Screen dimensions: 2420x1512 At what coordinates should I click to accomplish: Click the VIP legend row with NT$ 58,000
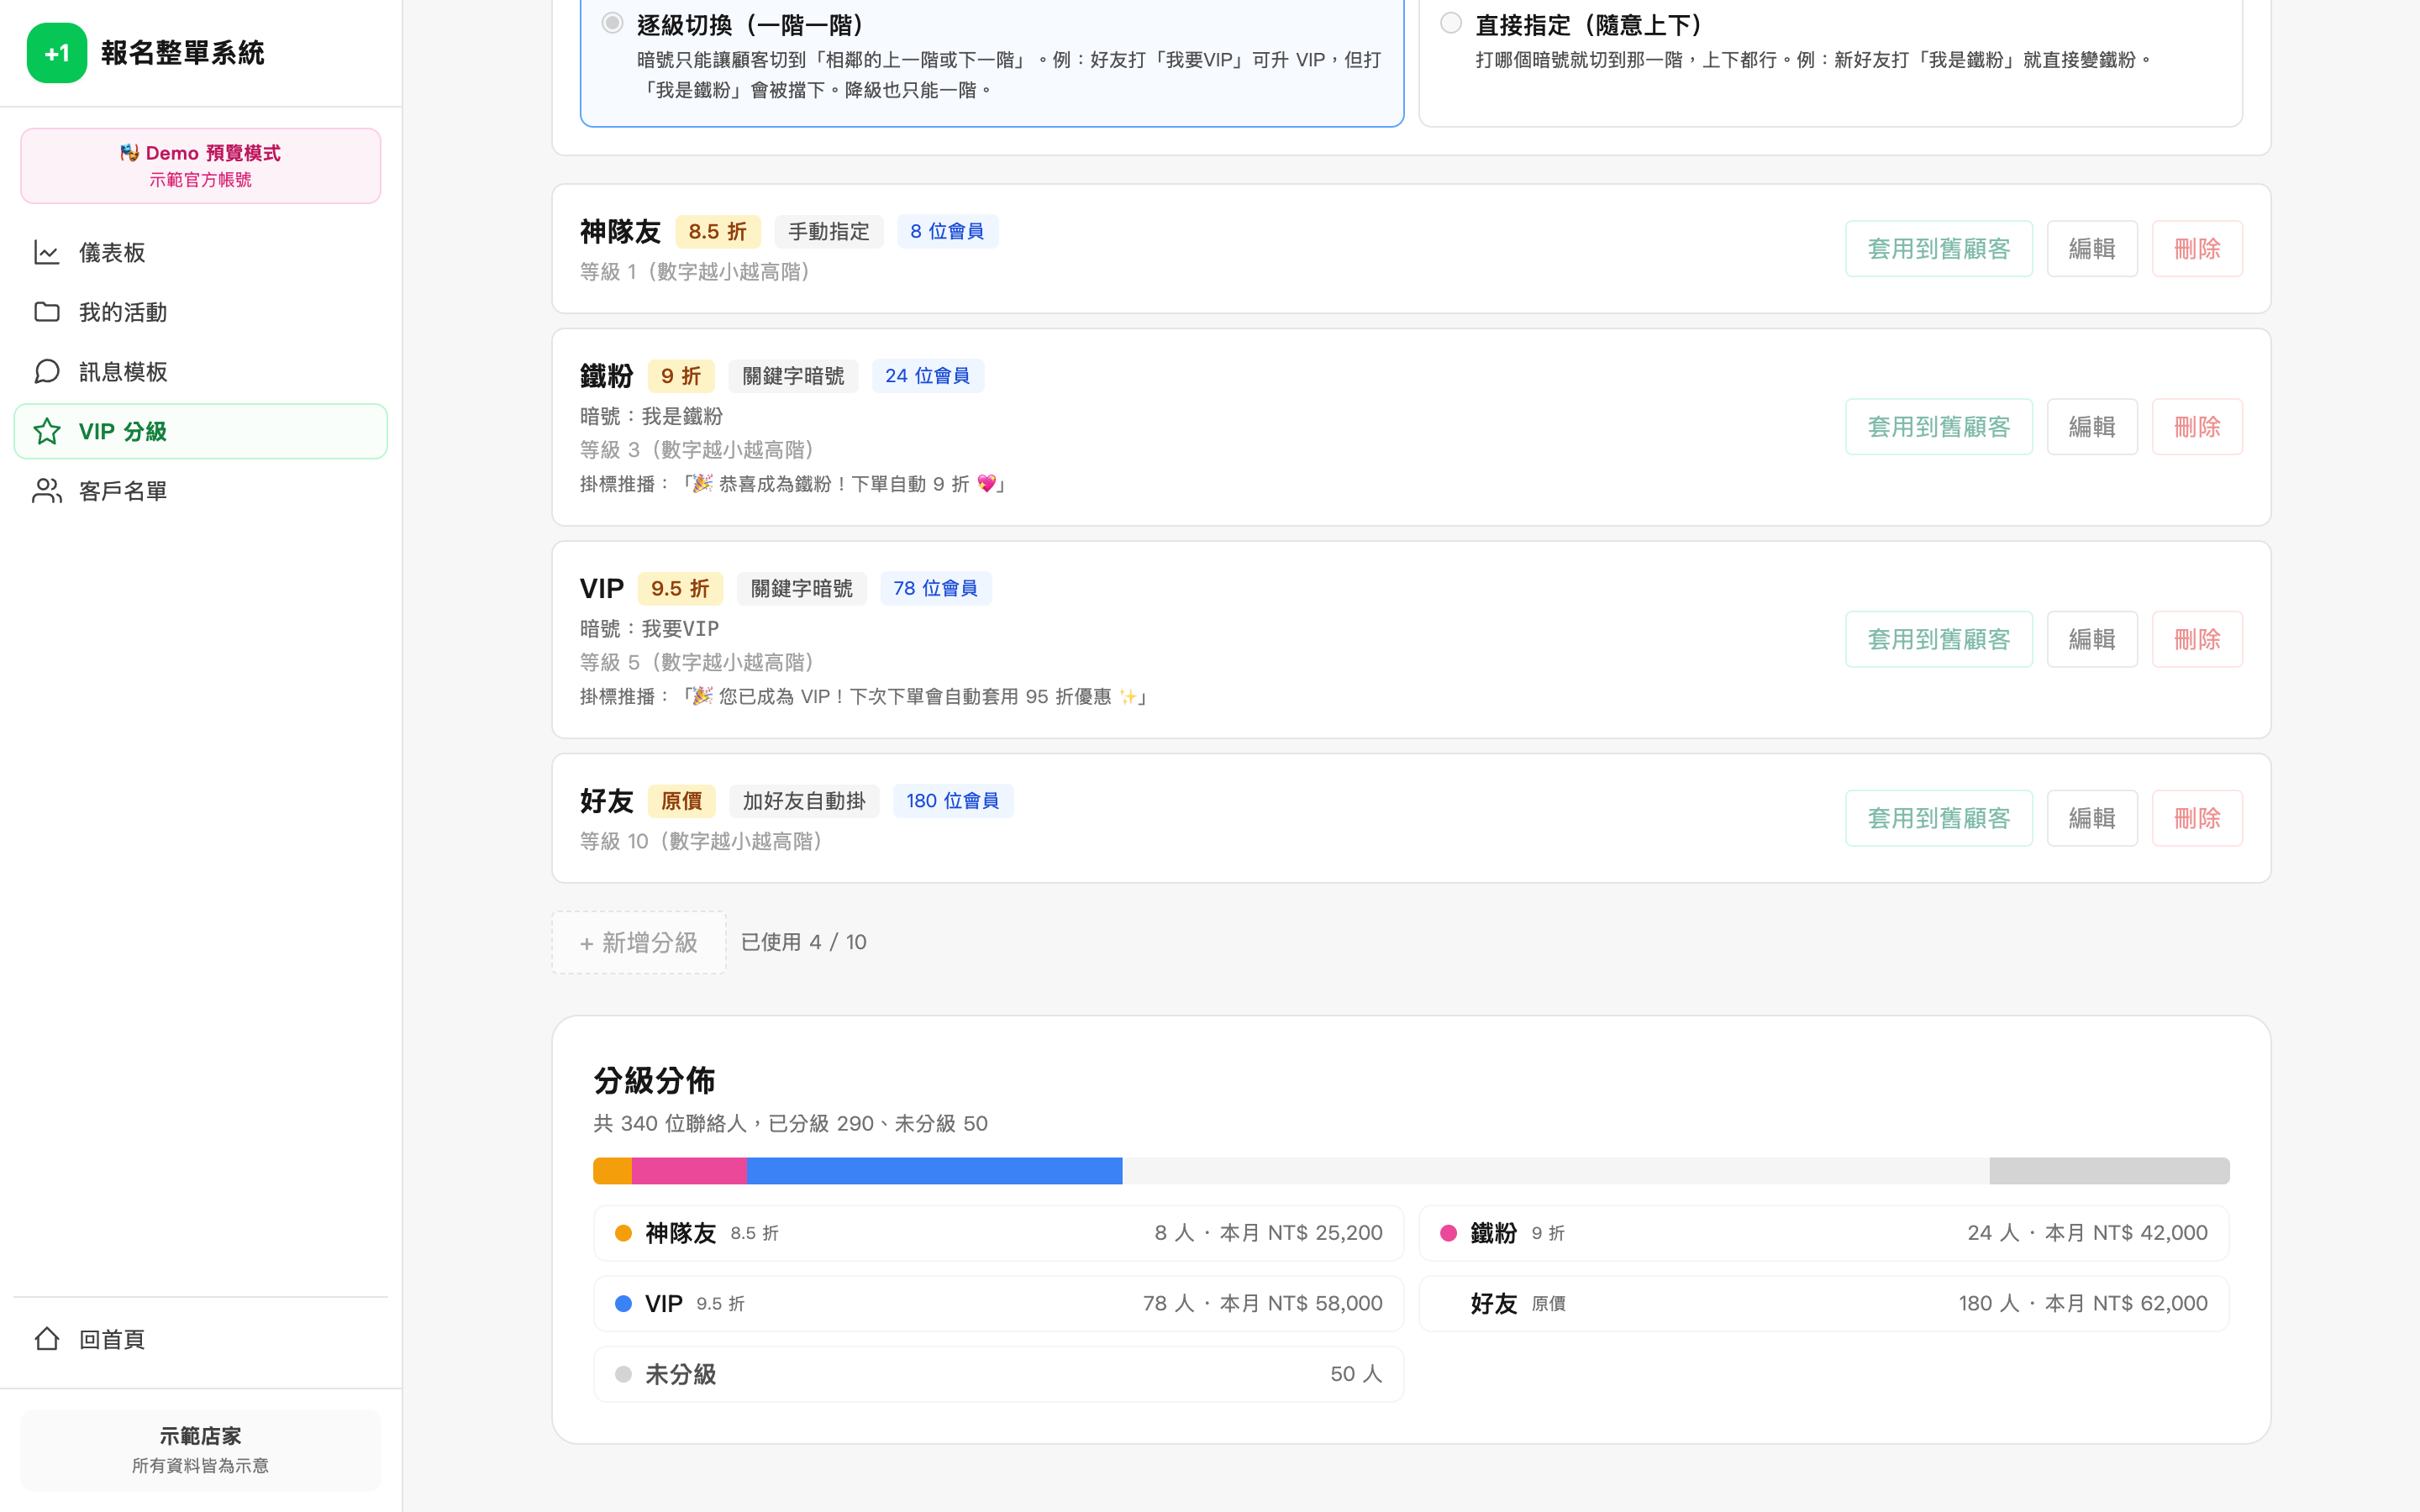(x=998, y=1303)
